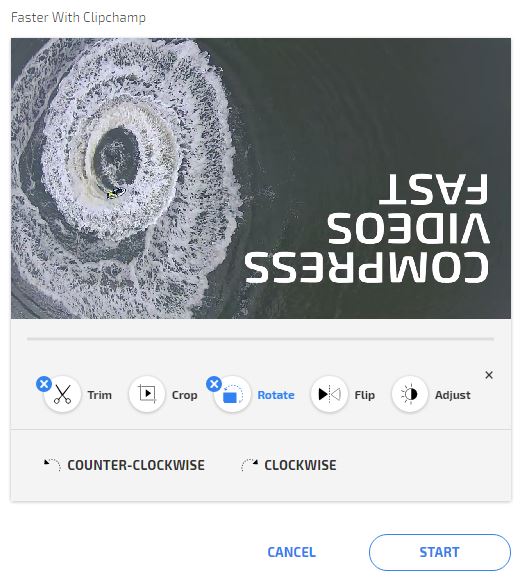Select the Trim scissors icon
The height and width of the screenshot is (579, 520).
tap(62, 394)
